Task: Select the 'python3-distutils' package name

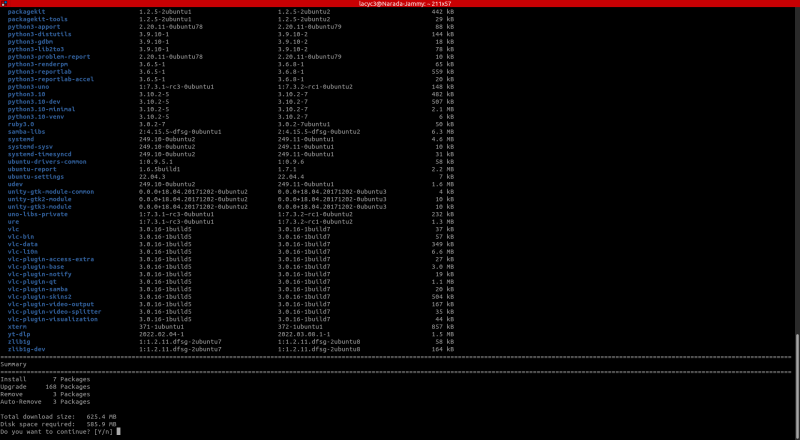Action: (x=40, y=34)
